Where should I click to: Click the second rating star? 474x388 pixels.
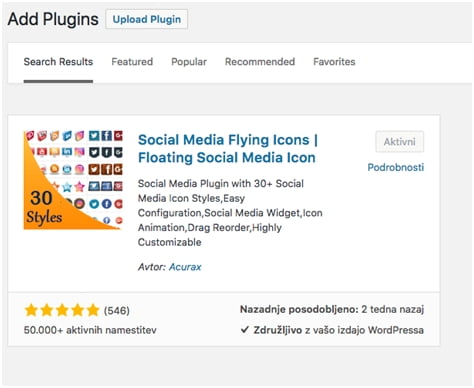47,310
